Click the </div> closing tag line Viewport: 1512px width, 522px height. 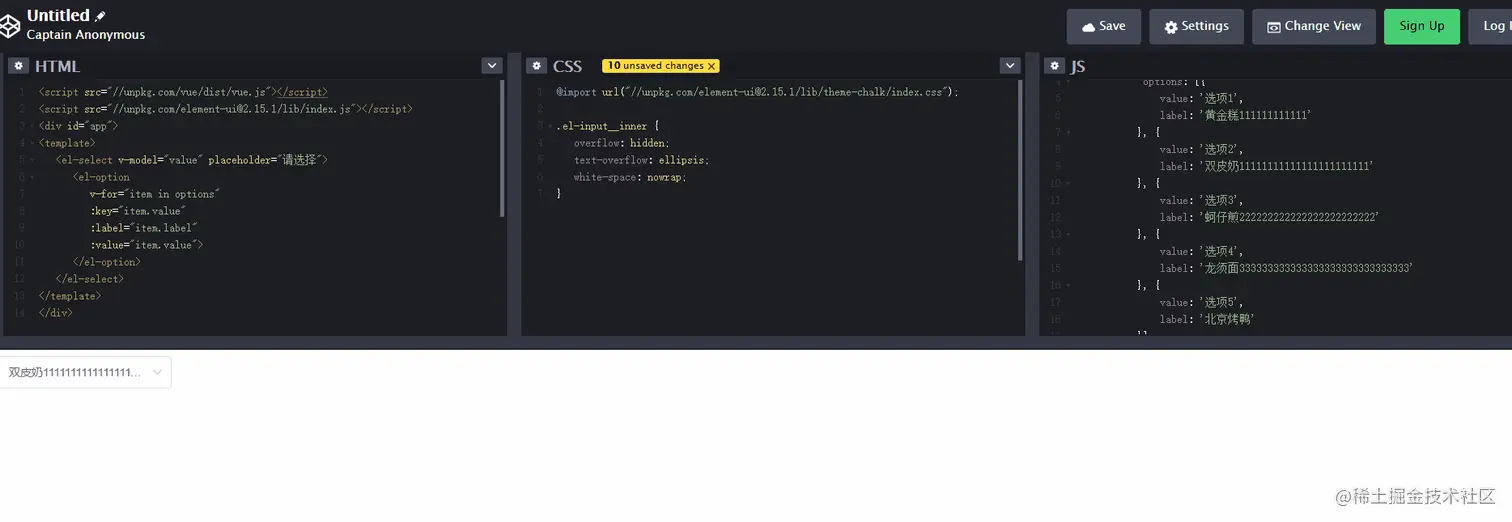coord(55,313)
